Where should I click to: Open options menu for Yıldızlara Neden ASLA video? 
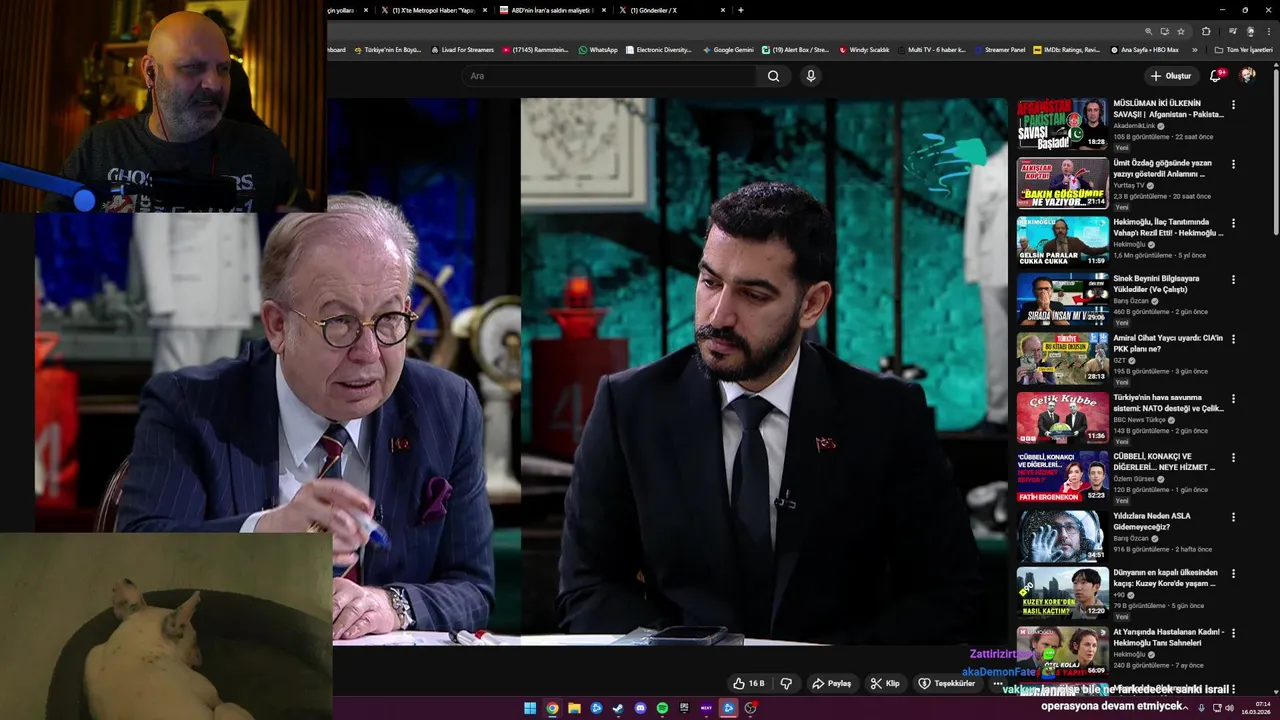point(1233,517)
